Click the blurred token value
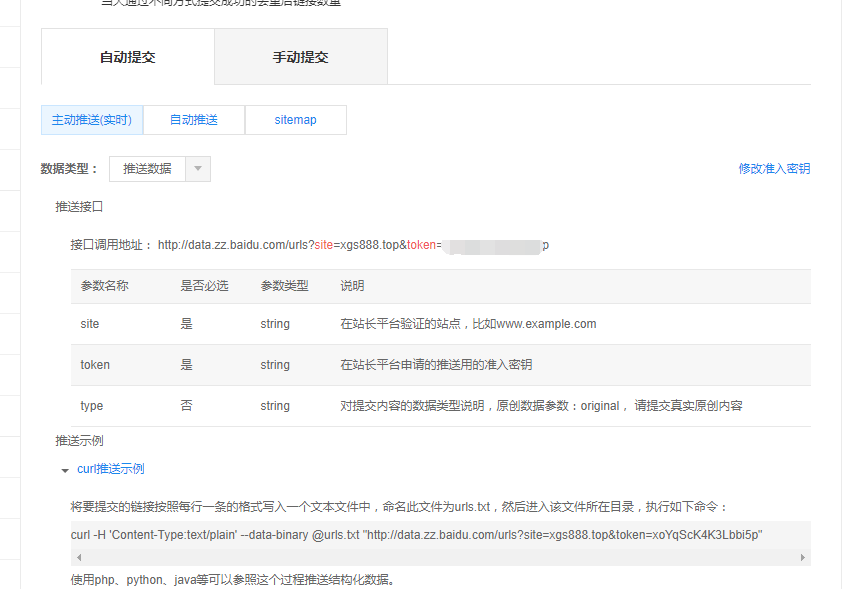The image size is (854, 589). [x=492, y=246]
